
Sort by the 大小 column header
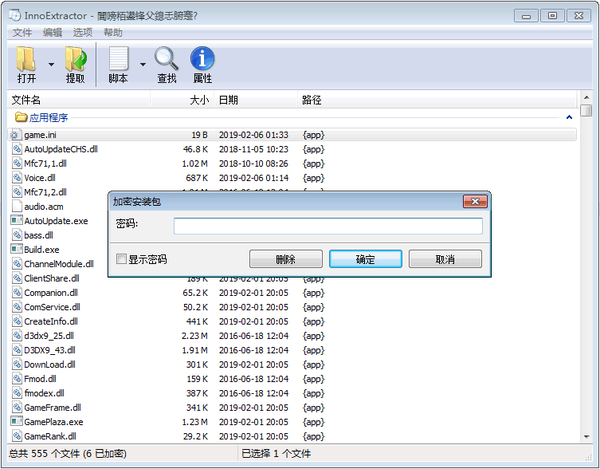[x=182, y=100]
